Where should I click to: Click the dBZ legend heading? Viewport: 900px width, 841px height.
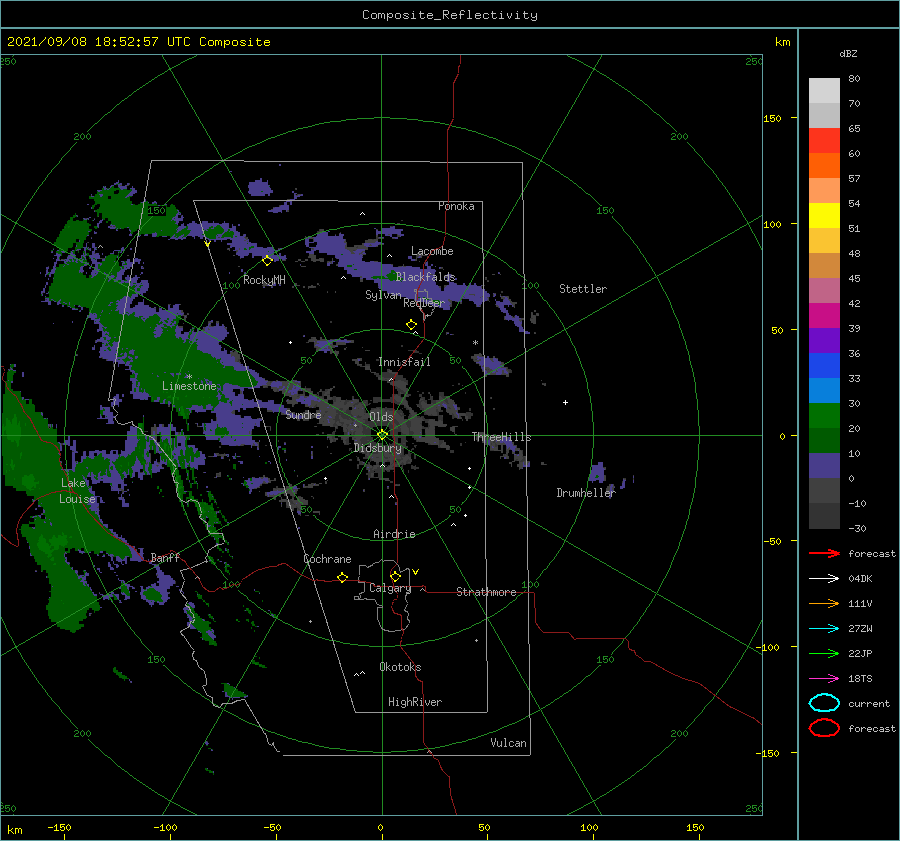[848, 53]
